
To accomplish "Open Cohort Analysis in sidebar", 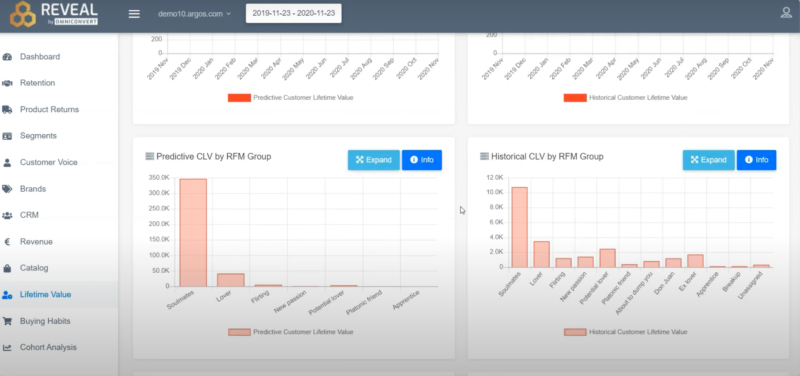I will tap(48, 347).
